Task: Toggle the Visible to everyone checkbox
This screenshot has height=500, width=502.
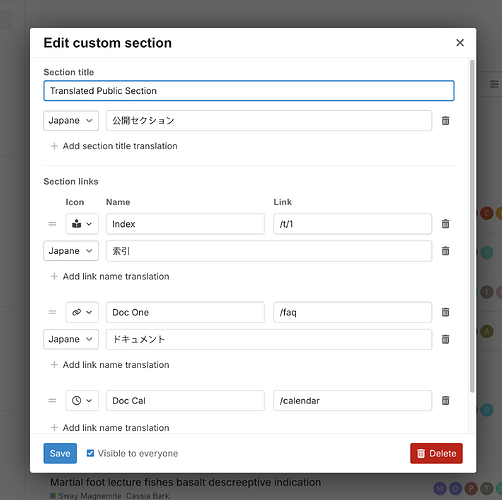Action: coord(90,453)
